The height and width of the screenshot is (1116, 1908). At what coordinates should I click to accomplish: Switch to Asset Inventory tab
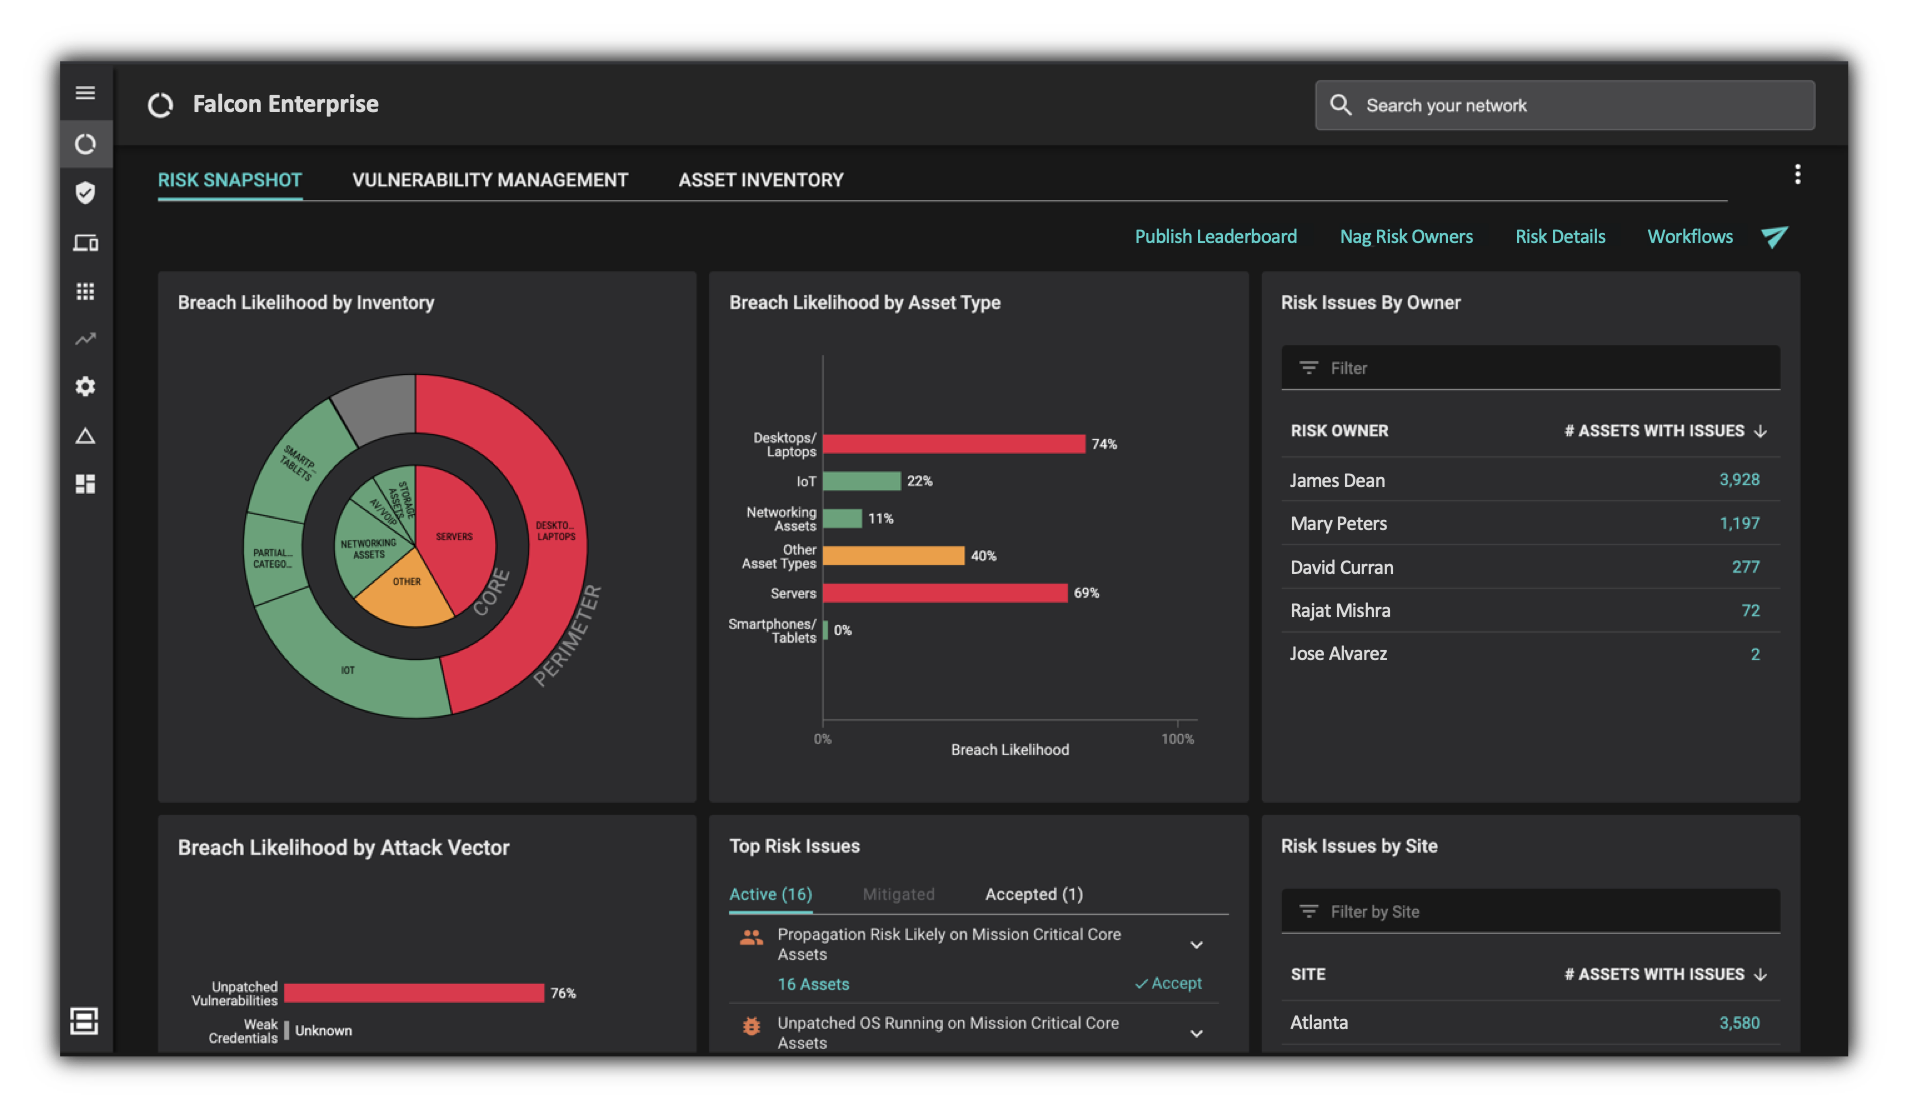[x=761, y=180]
